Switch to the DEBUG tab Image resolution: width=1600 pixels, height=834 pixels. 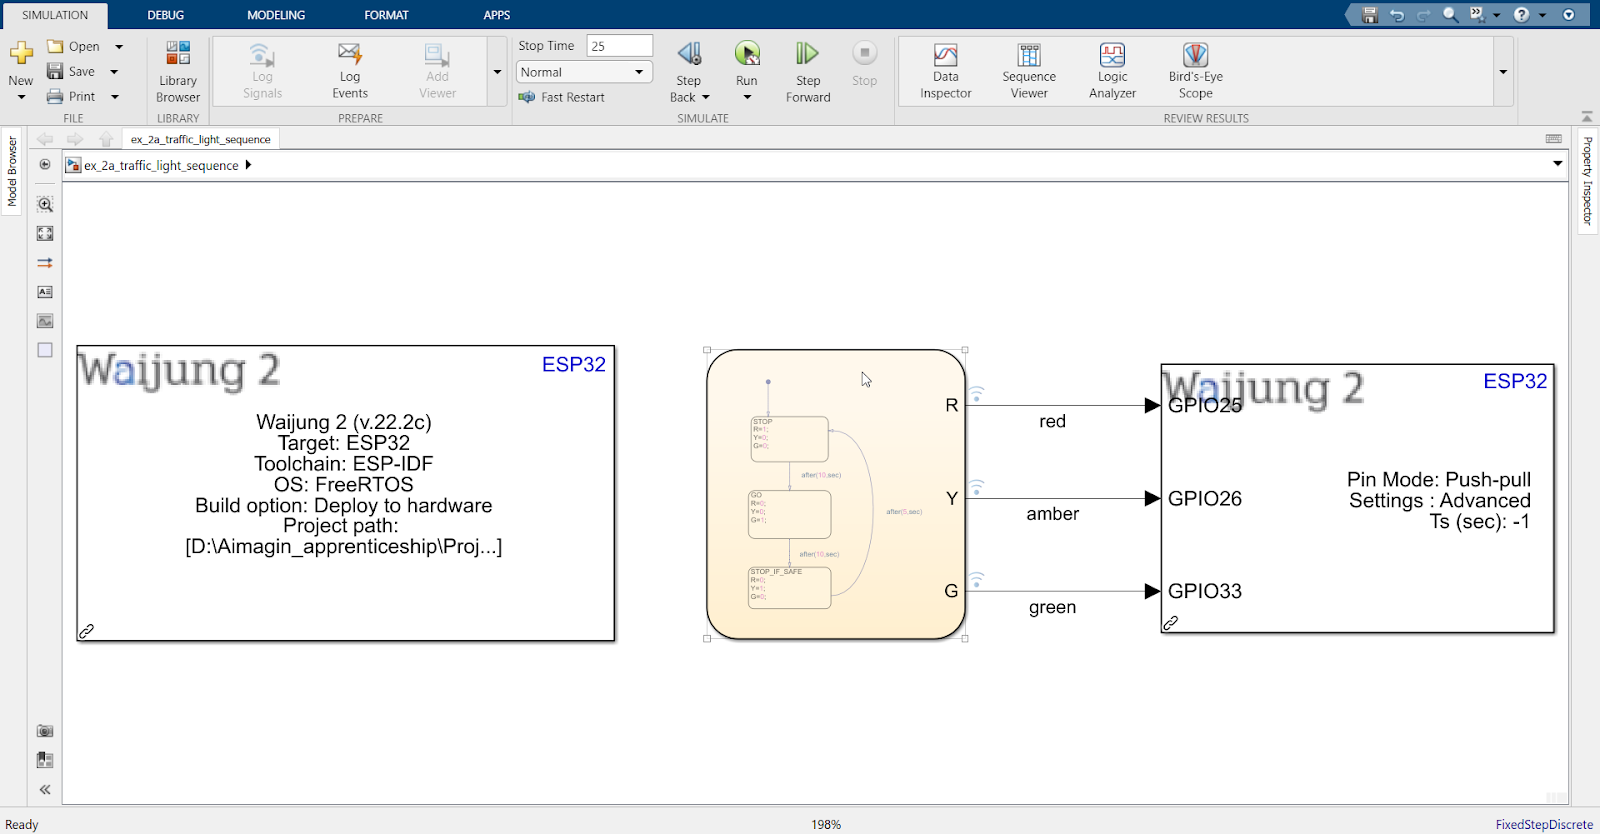pyautogui.click(x=166, y=15)
